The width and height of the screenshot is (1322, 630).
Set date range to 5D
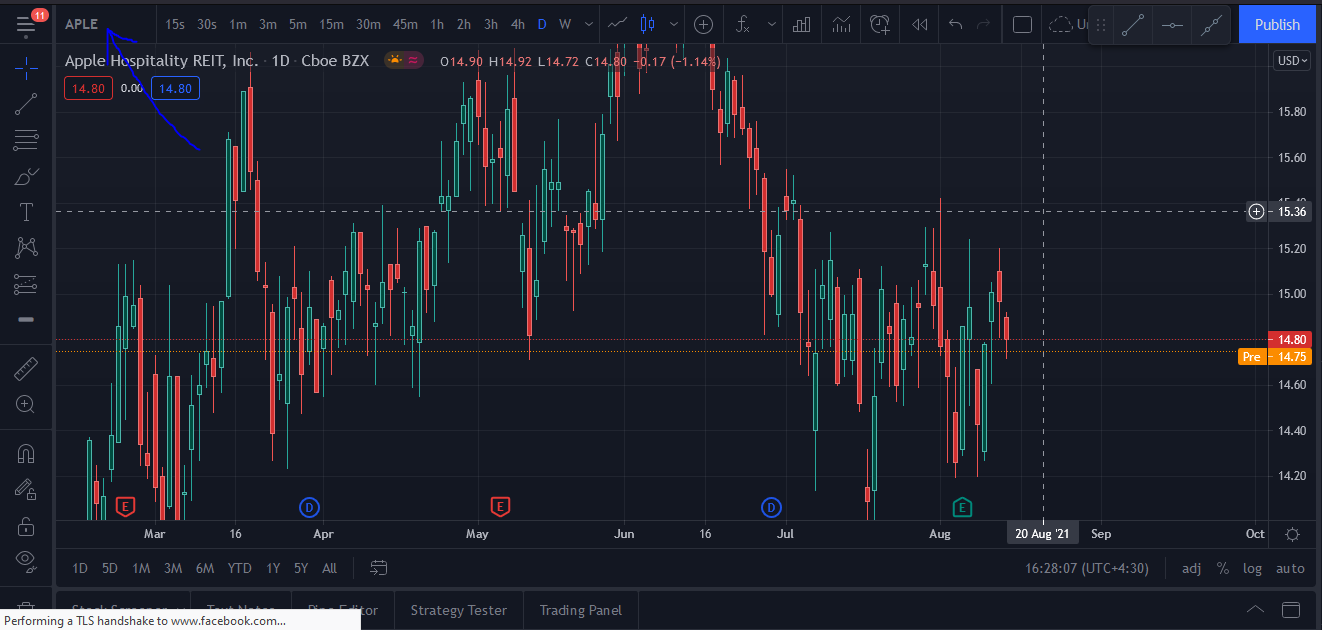(110, 568)
